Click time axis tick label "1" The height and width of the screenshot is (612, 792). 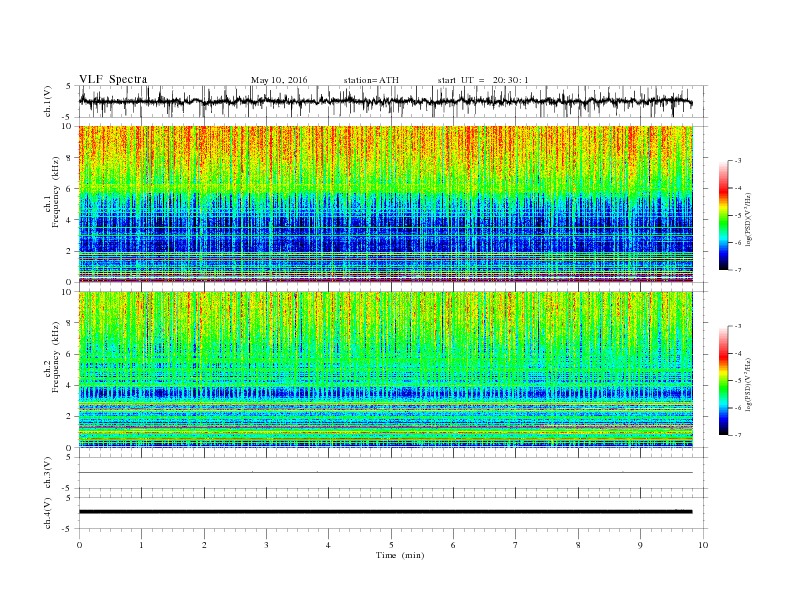pyautogui.click(x=141, y=545)
